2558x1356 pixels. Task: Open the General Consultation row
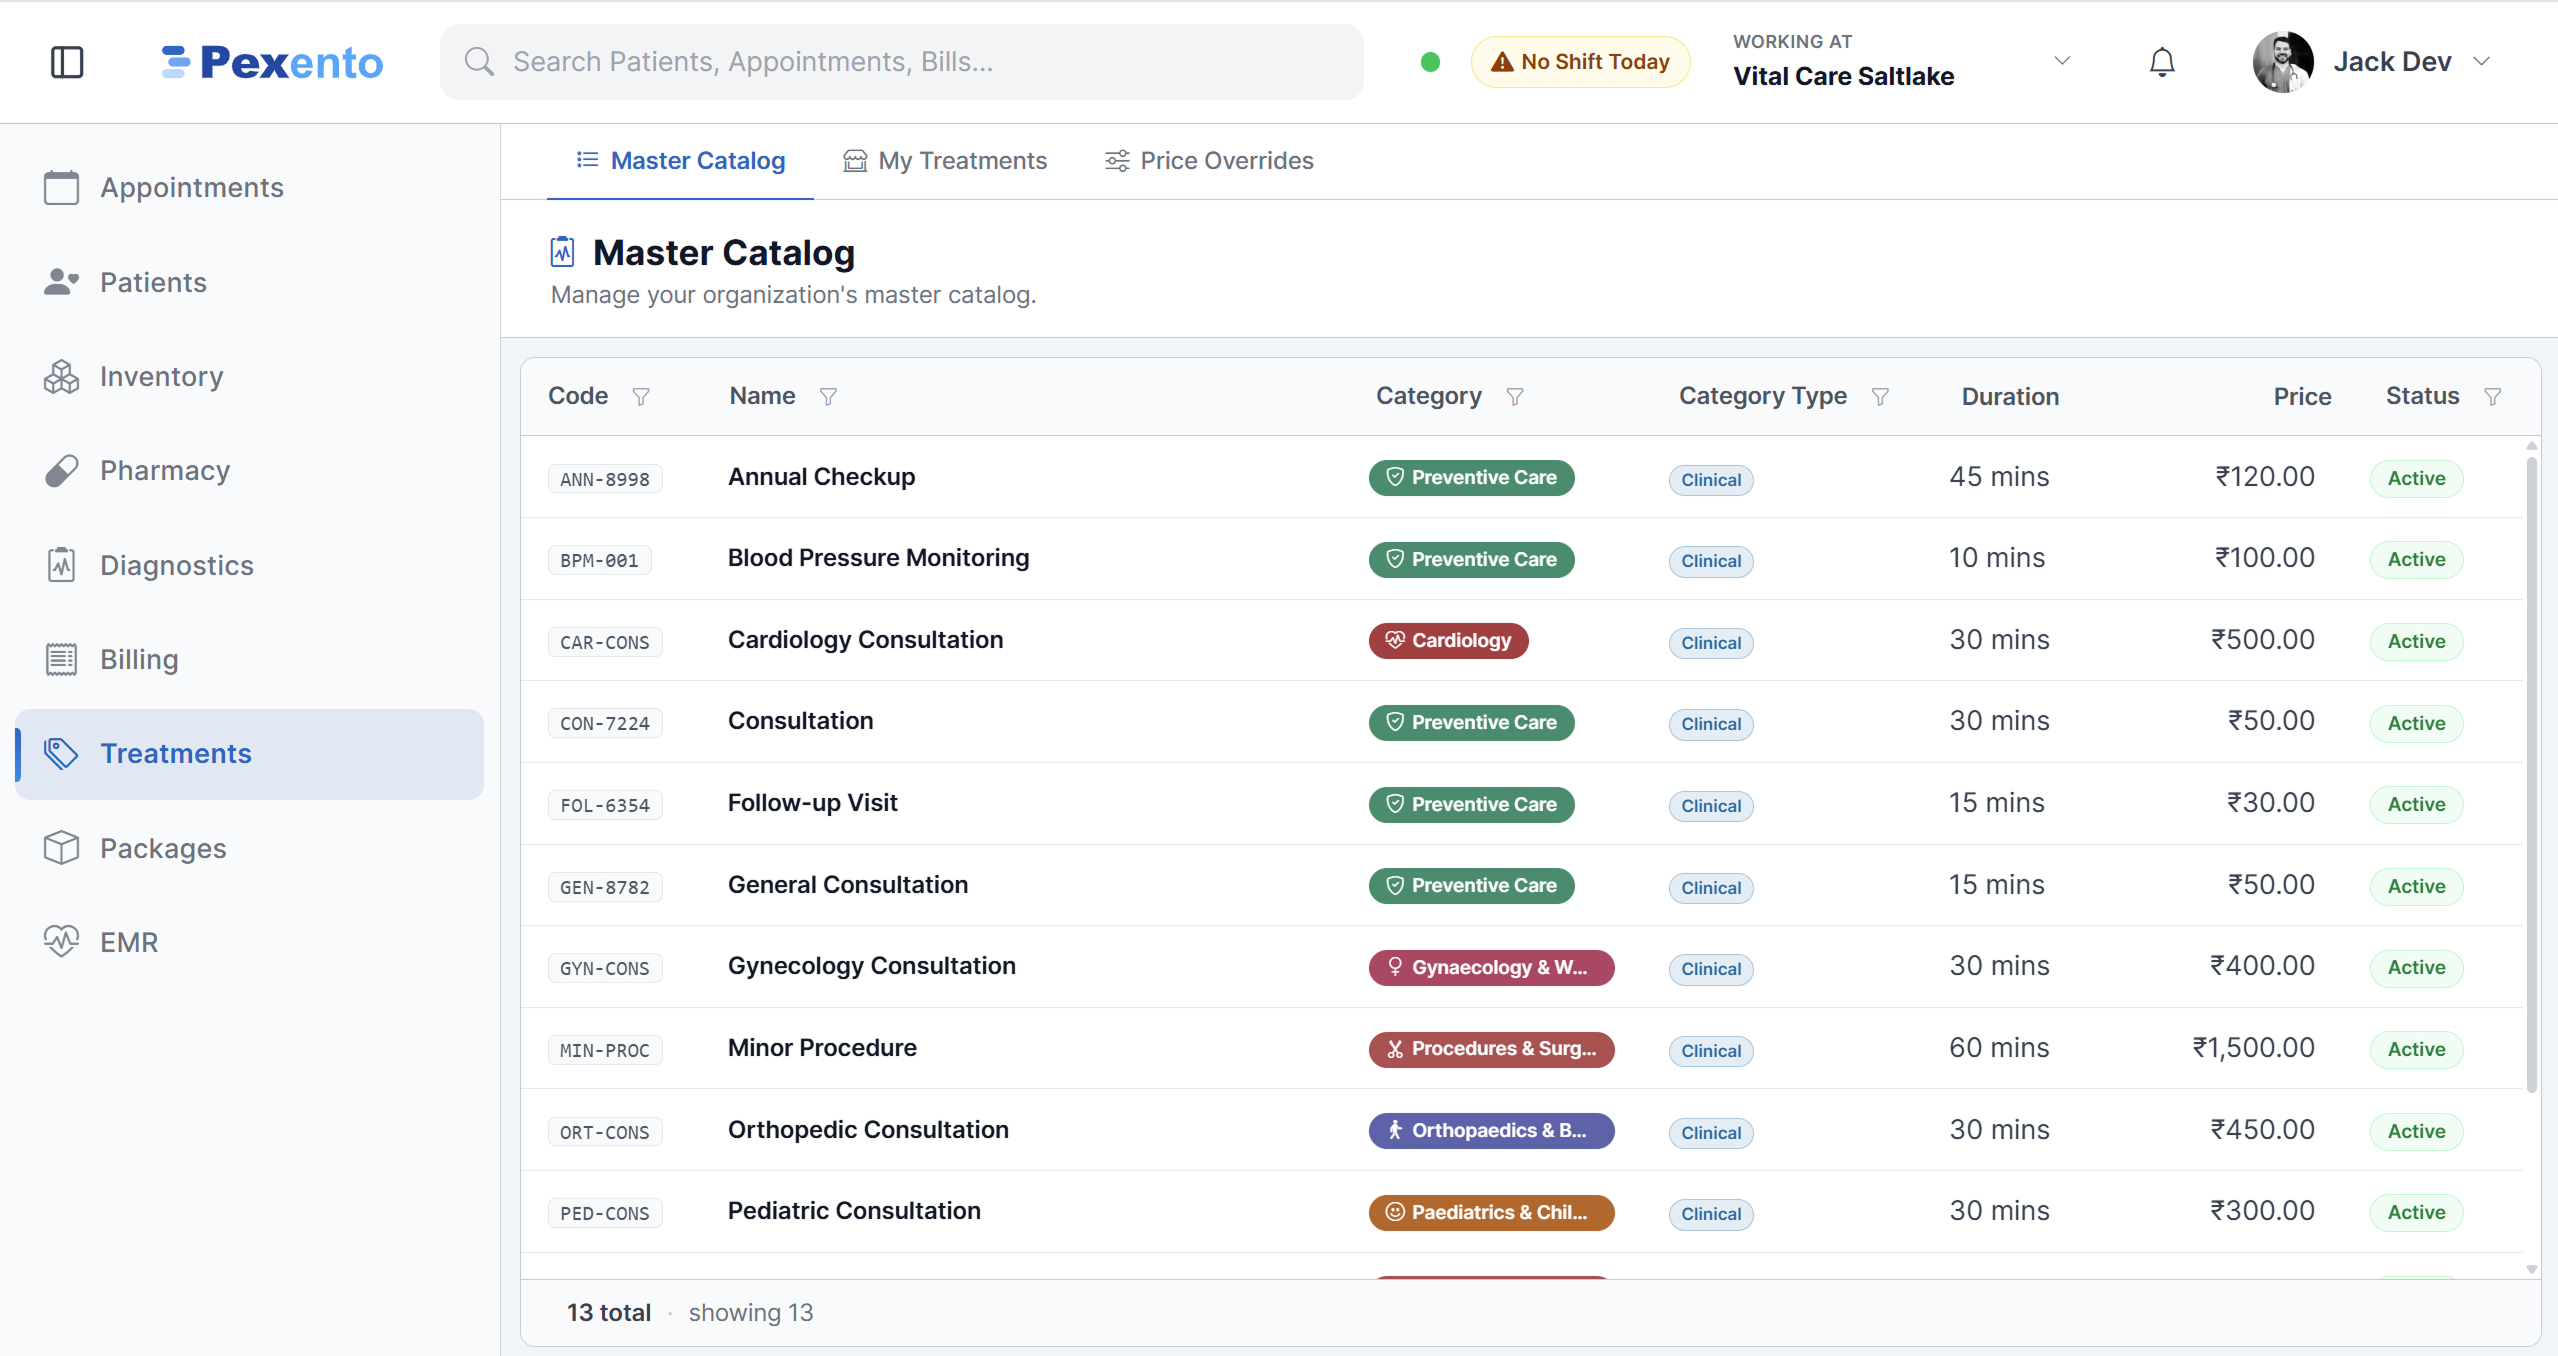[x=1521, y=885]
